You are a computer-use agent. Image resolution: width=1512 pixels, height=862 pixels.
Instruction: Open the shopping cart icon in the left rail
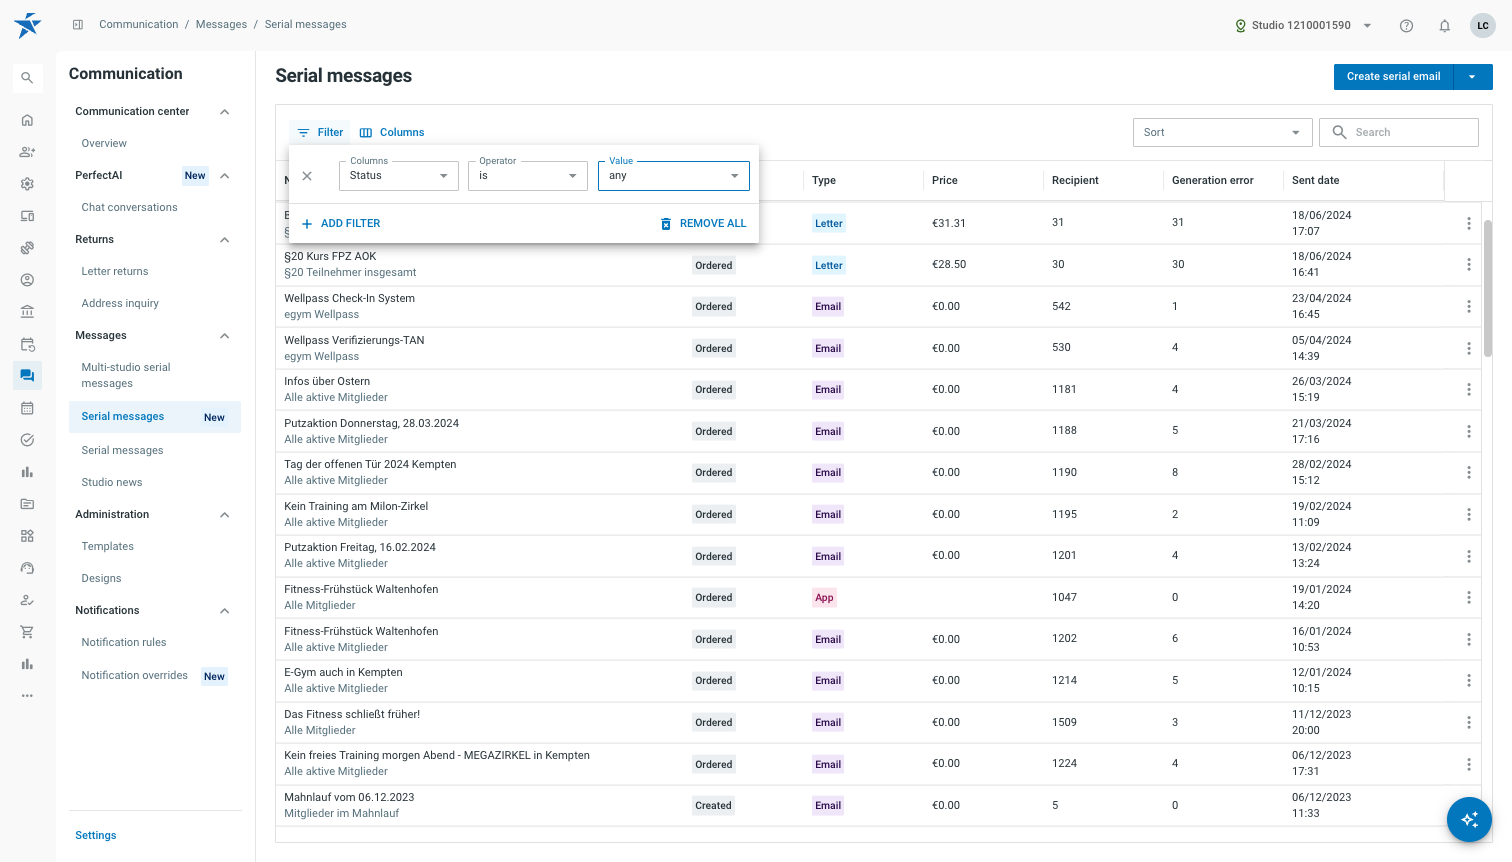[27, 632]
